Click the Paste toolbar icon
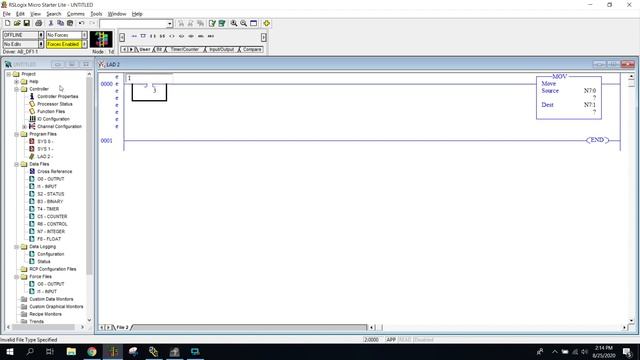The image size is (640, 360). click(70, 23)
